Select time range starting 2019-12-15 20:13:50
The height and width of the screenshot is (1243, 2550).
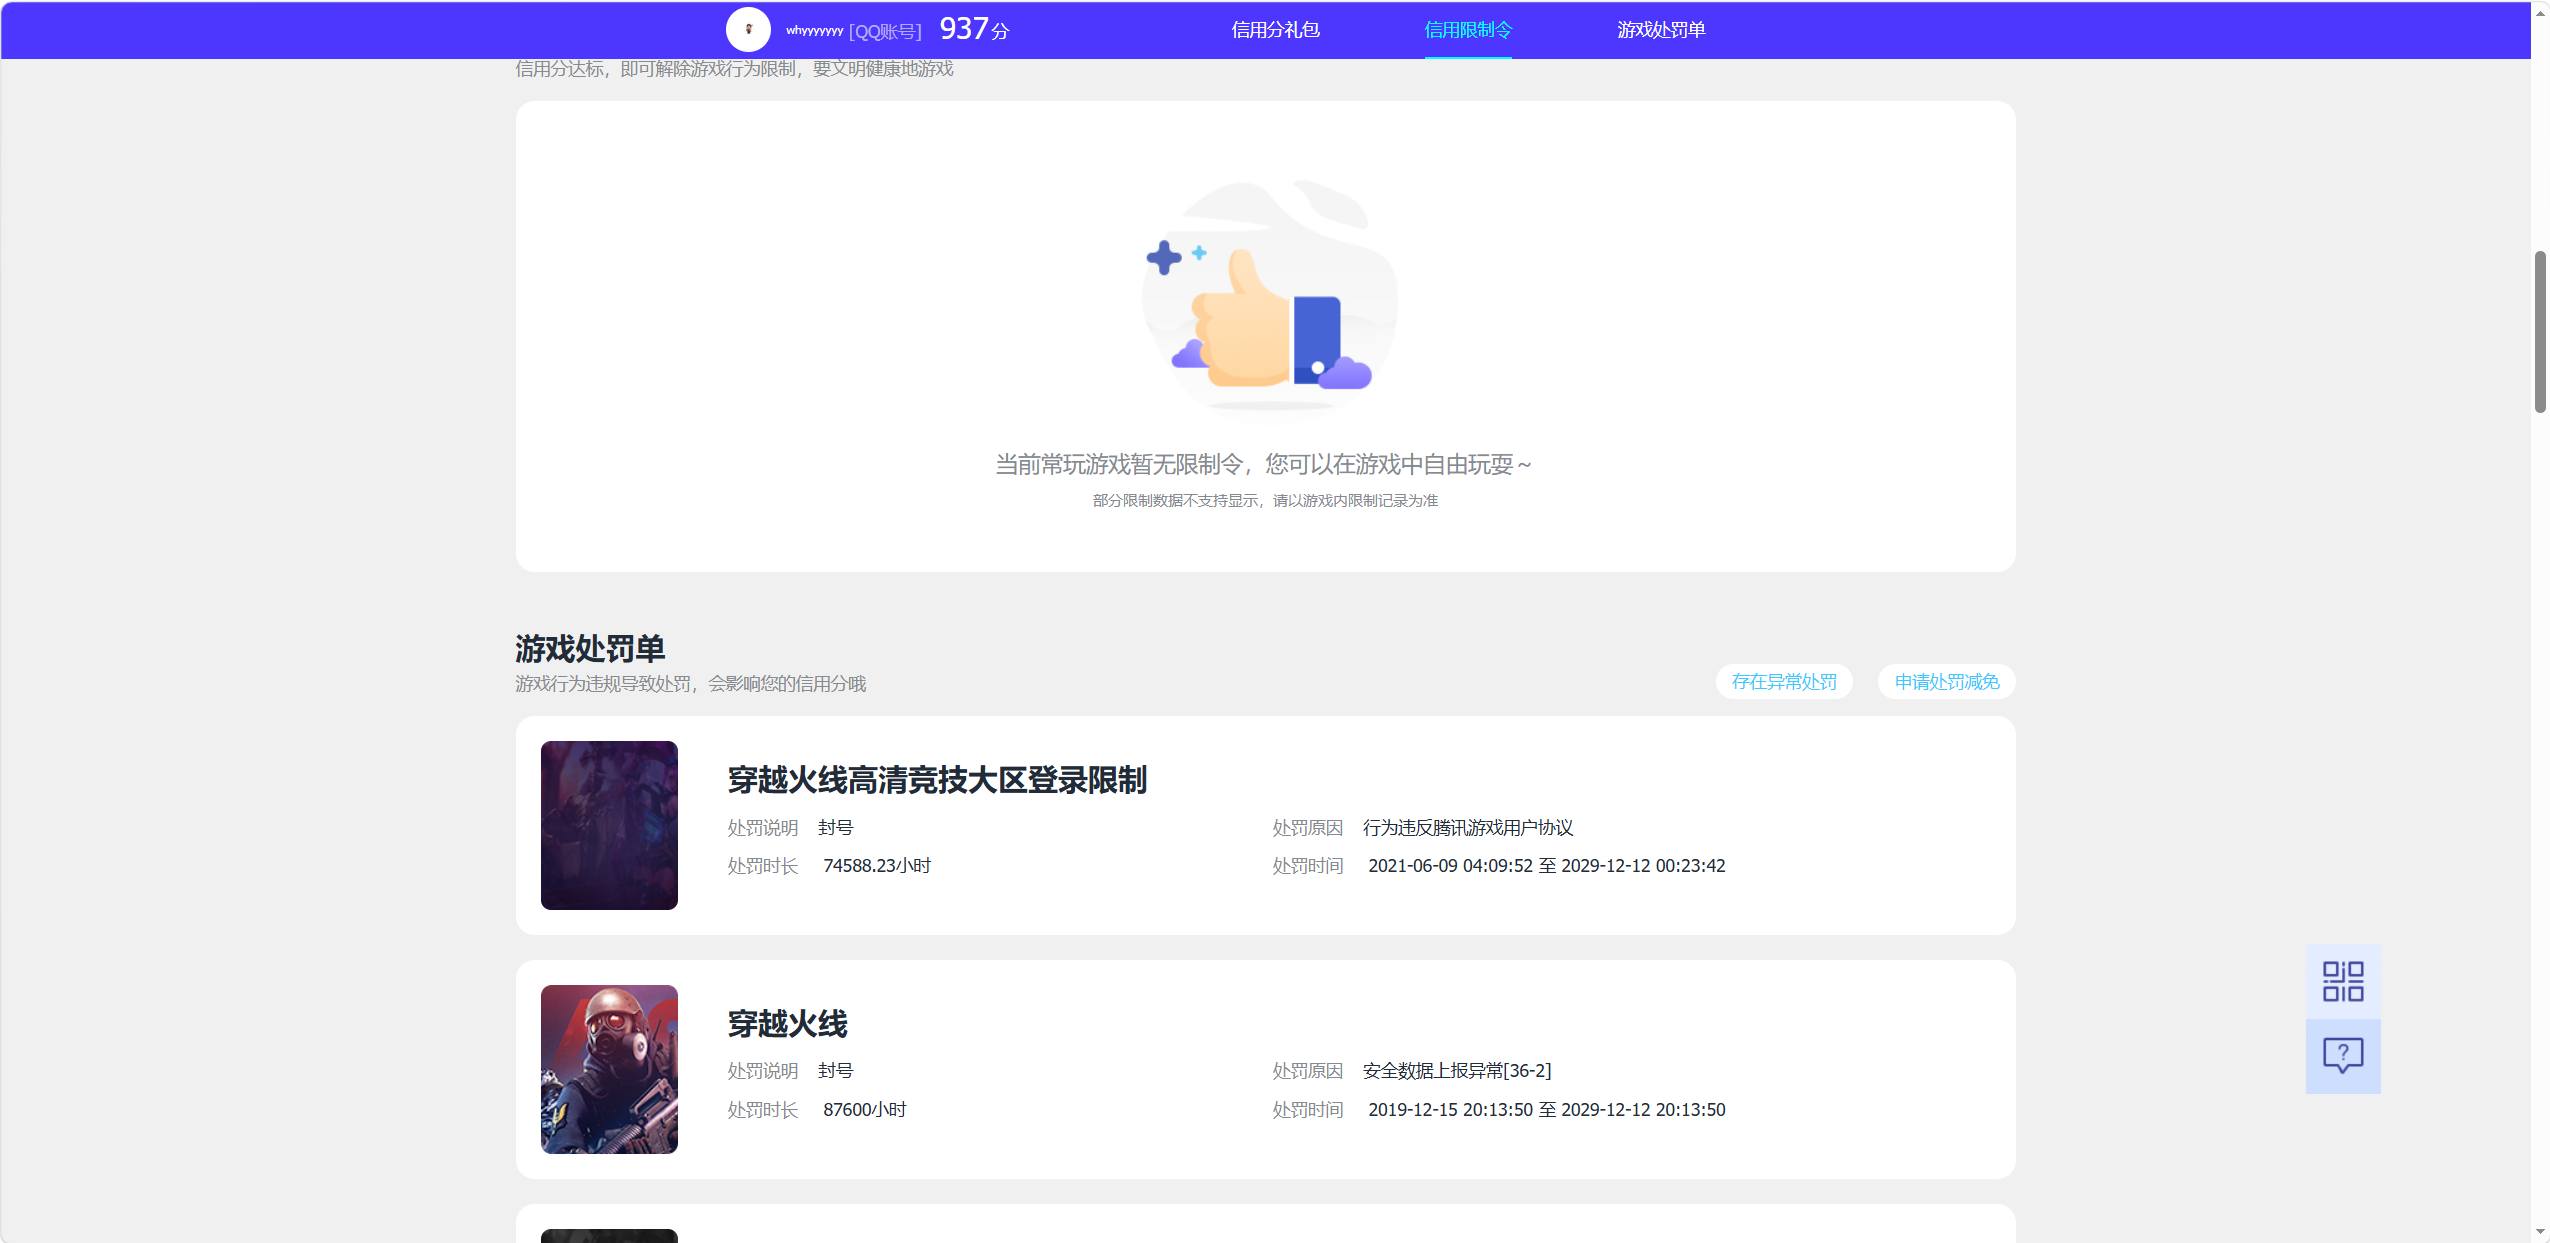pos(1546,1110)
